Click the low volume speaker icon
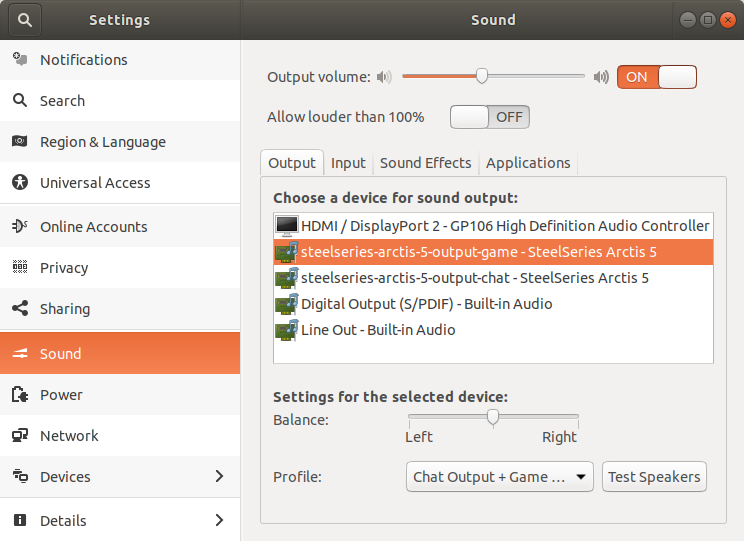Viewport: 744px width, 541px height. 384,77
